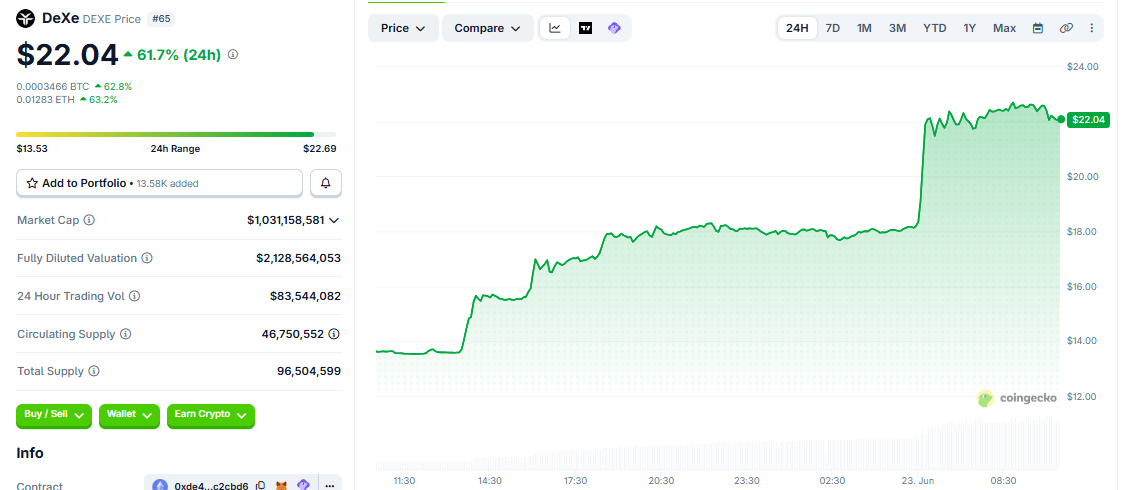Click the $24.00 price axis label
The image size is (1123, 490).
coord(1082,67)
